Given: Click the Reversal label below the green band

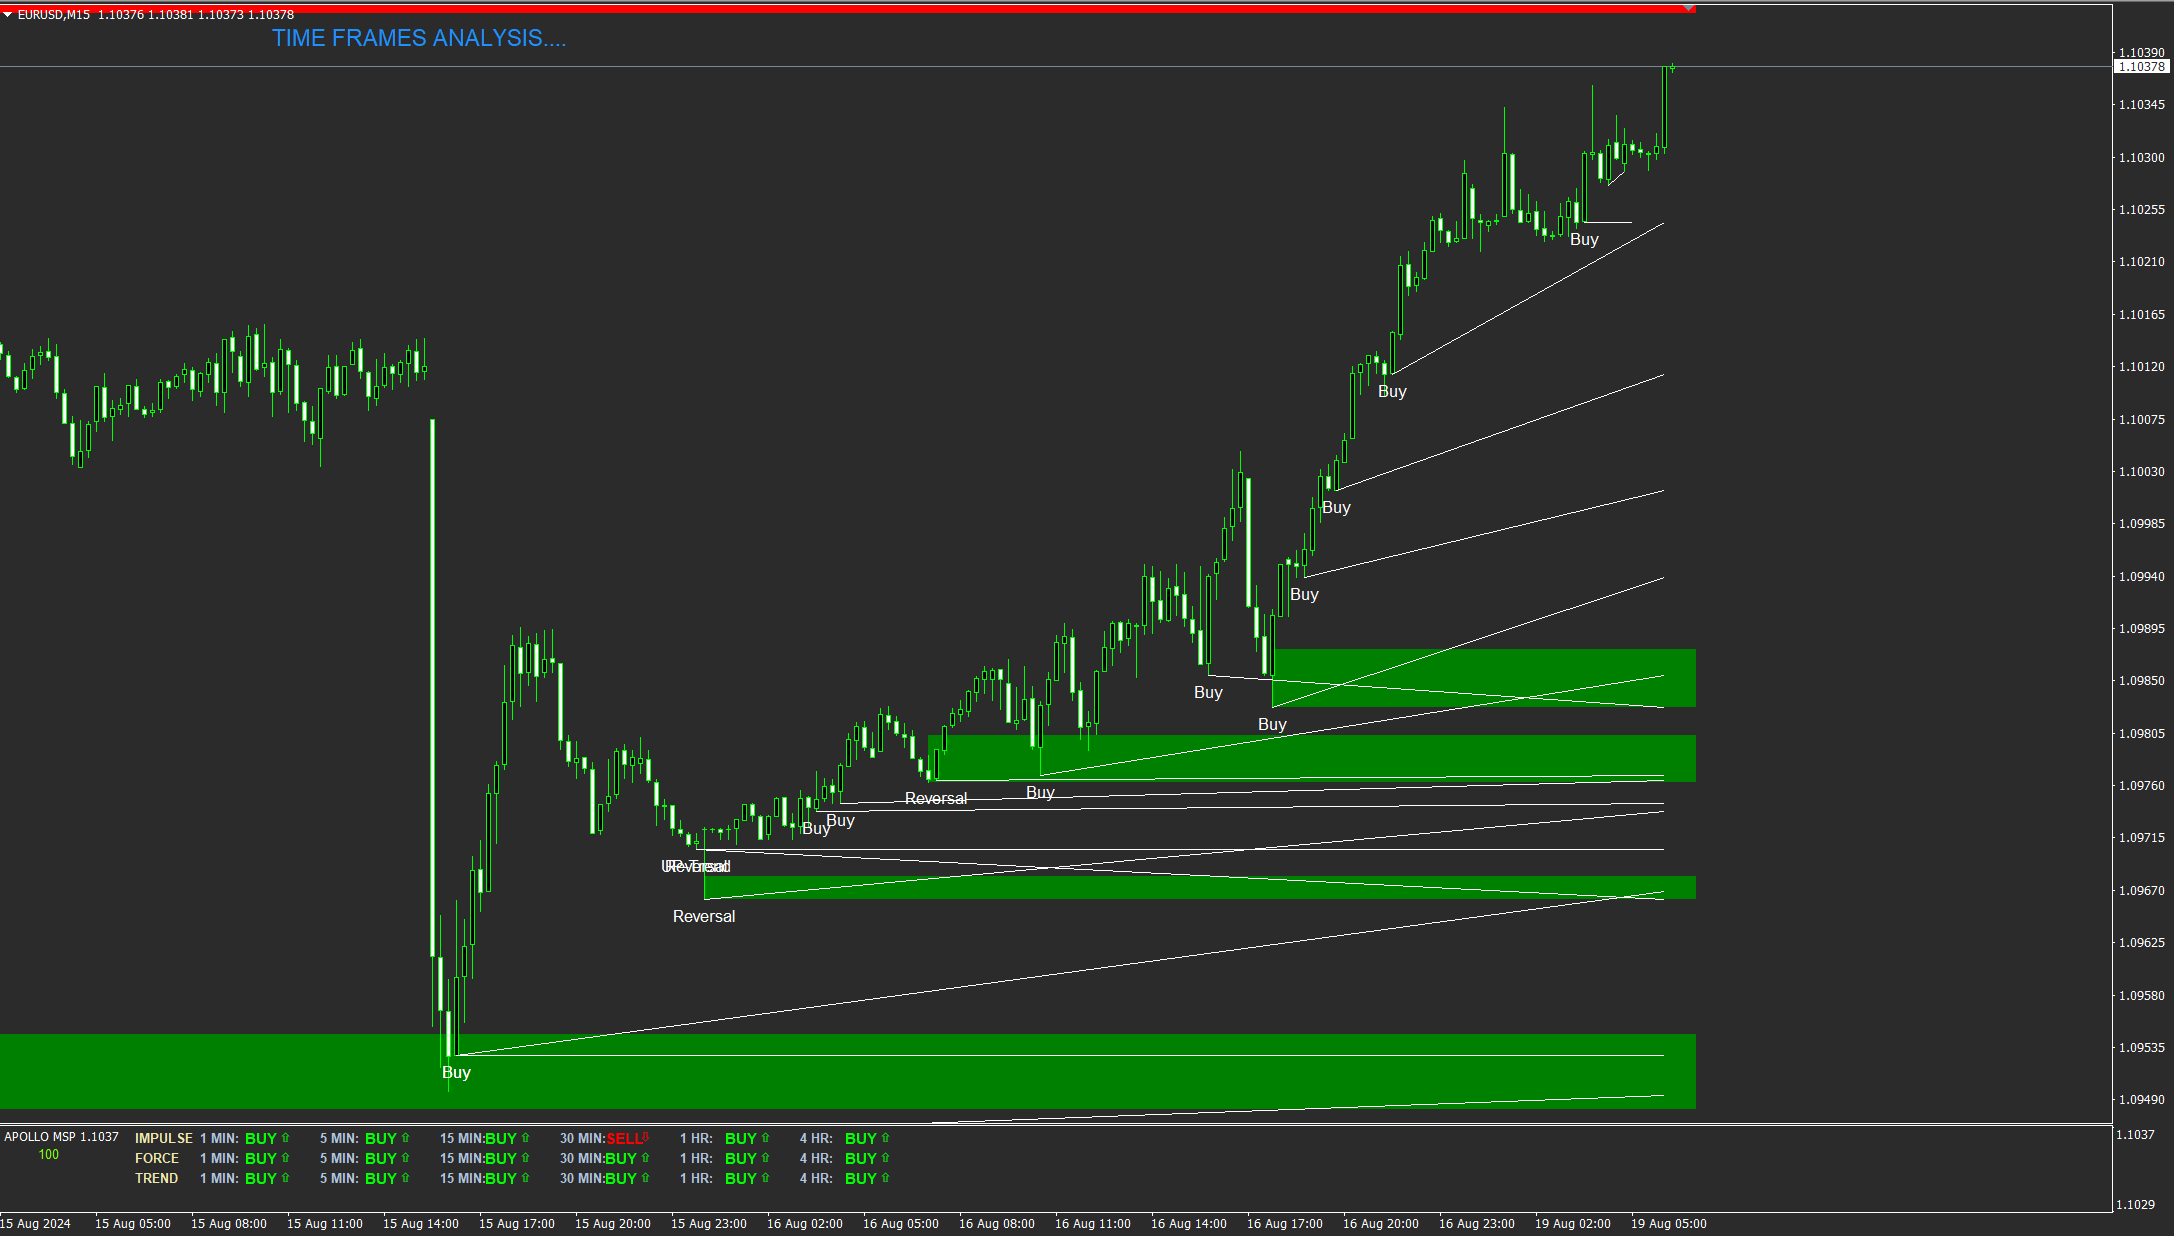Looking at the screenshot, I should point(703,917).
